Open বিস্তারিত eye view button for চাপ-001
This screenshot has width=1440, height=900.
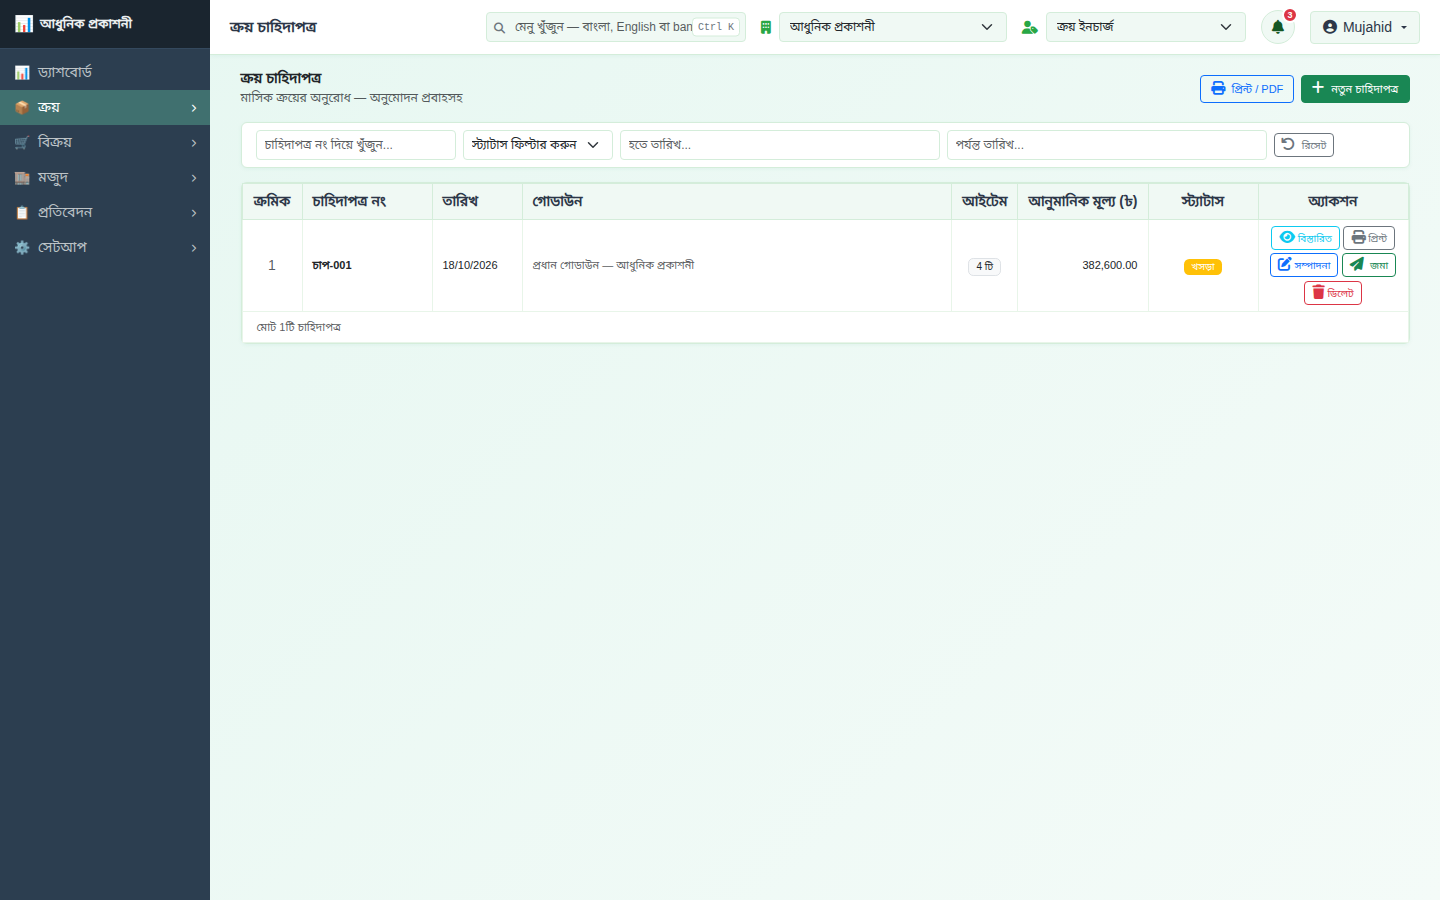click(x=1305, y=238)
